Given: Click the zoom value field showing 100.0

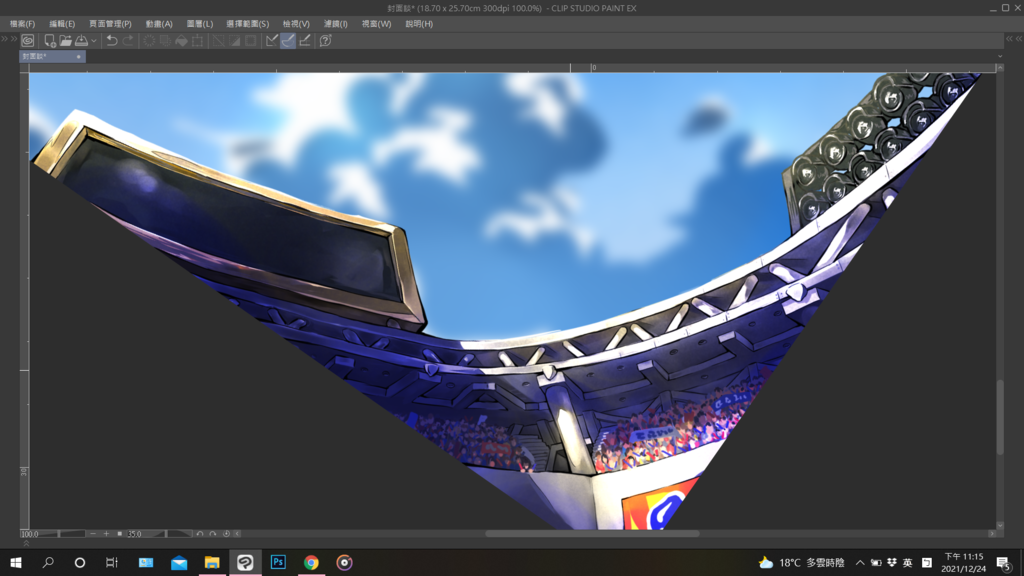Looking at the screenshot, I should click(30, 534).
